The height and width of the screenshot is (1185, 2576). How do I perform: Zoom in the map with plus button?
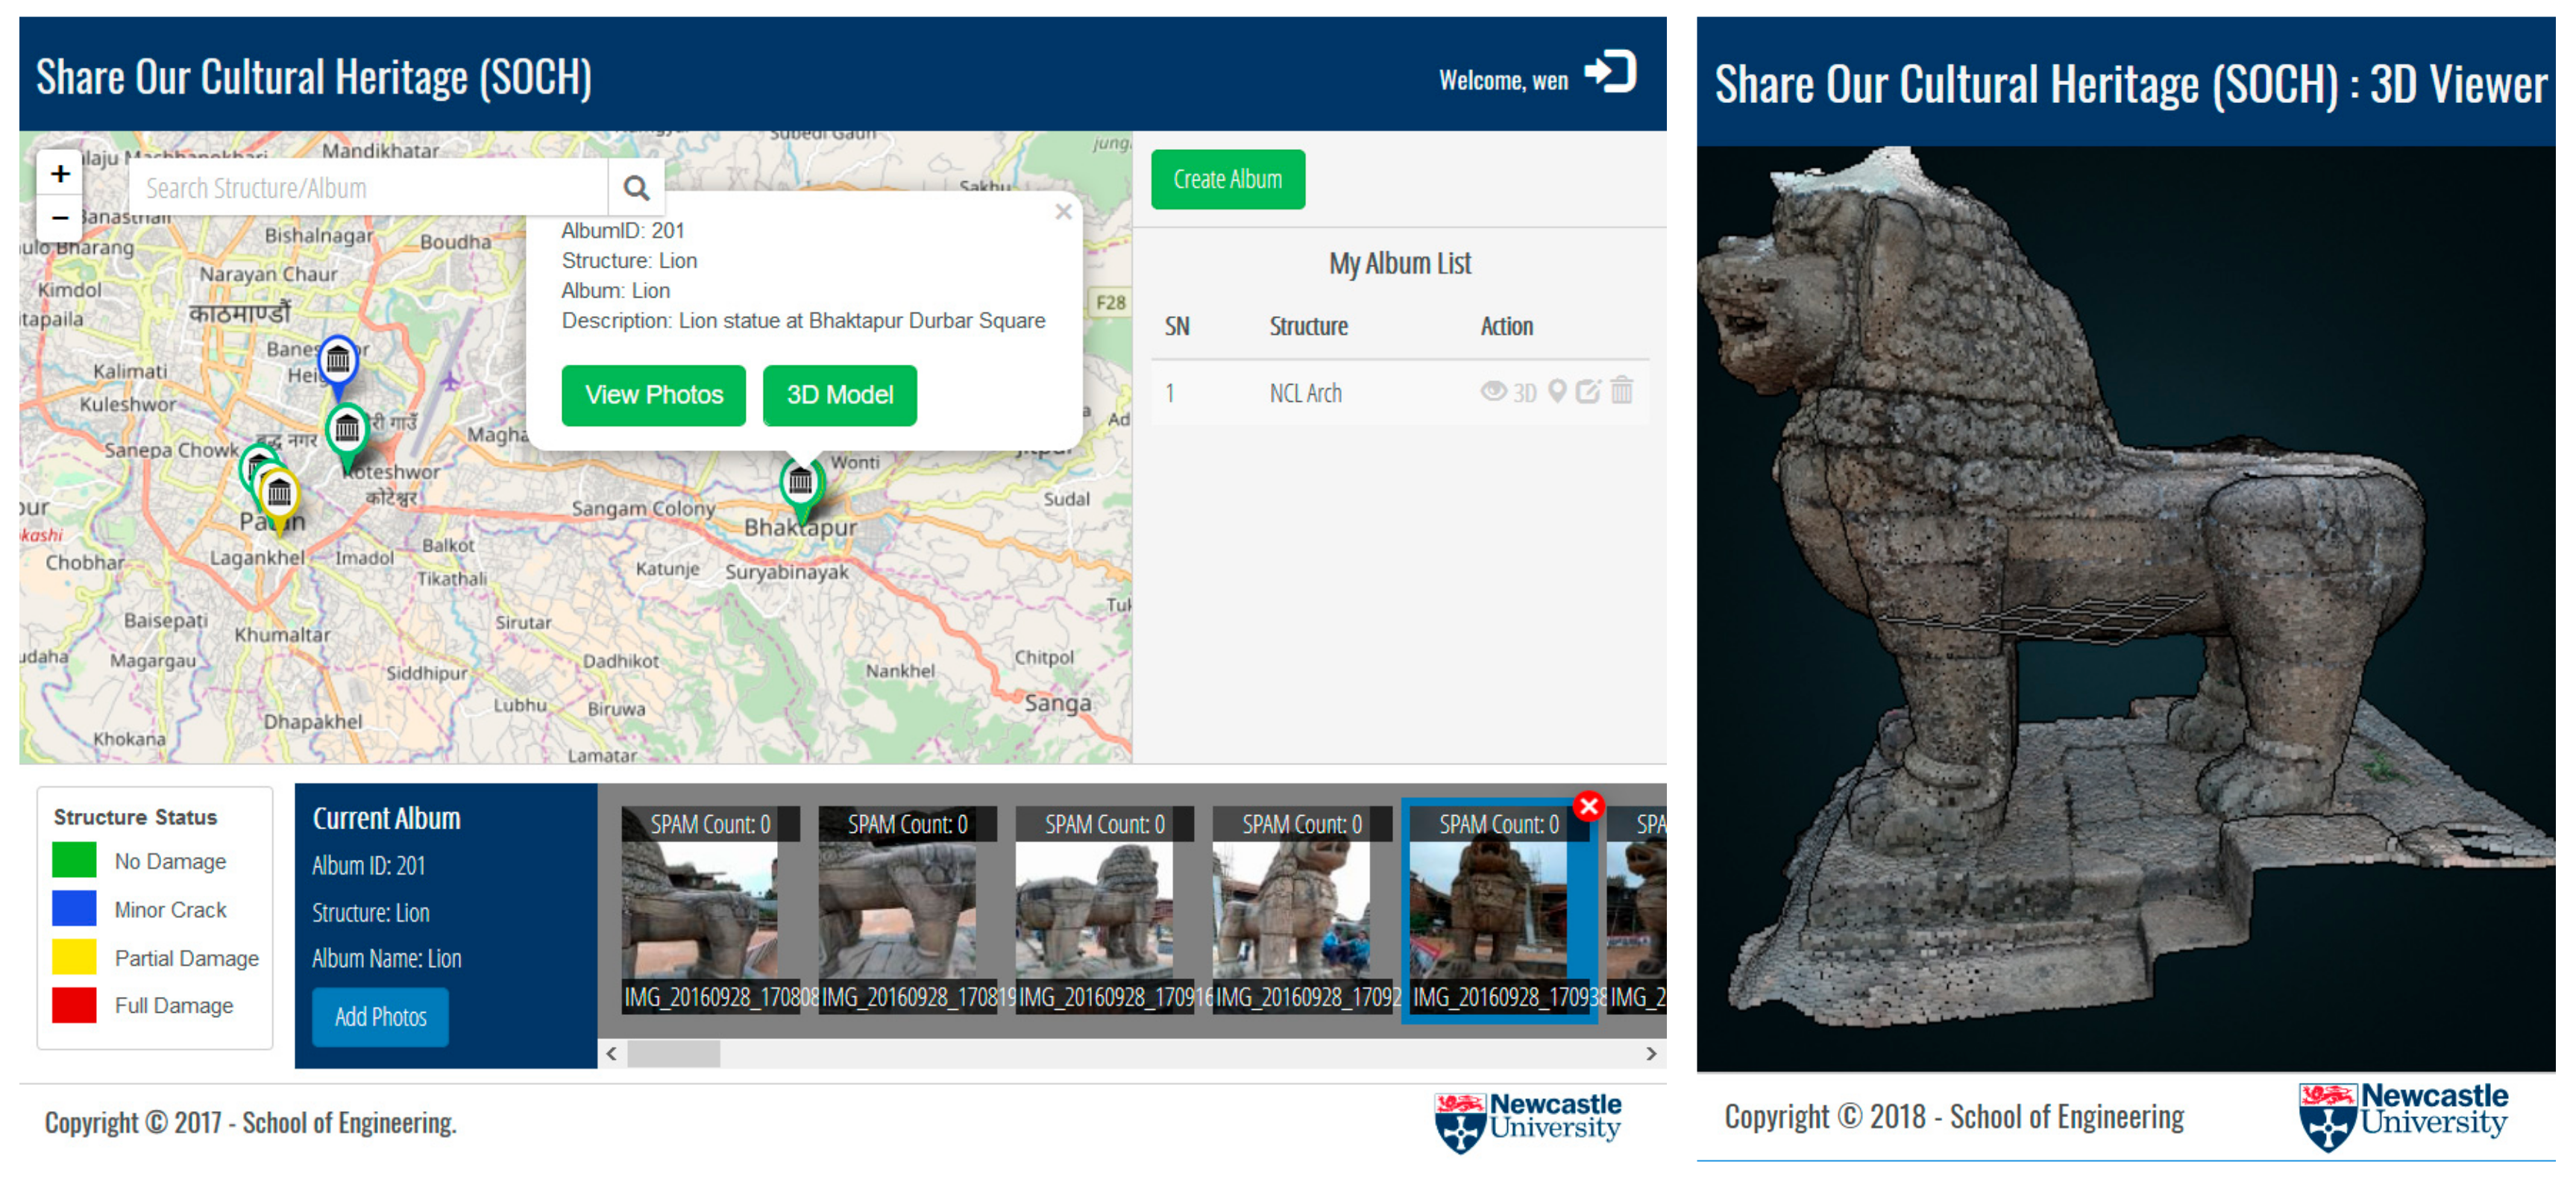click(60, 174)
